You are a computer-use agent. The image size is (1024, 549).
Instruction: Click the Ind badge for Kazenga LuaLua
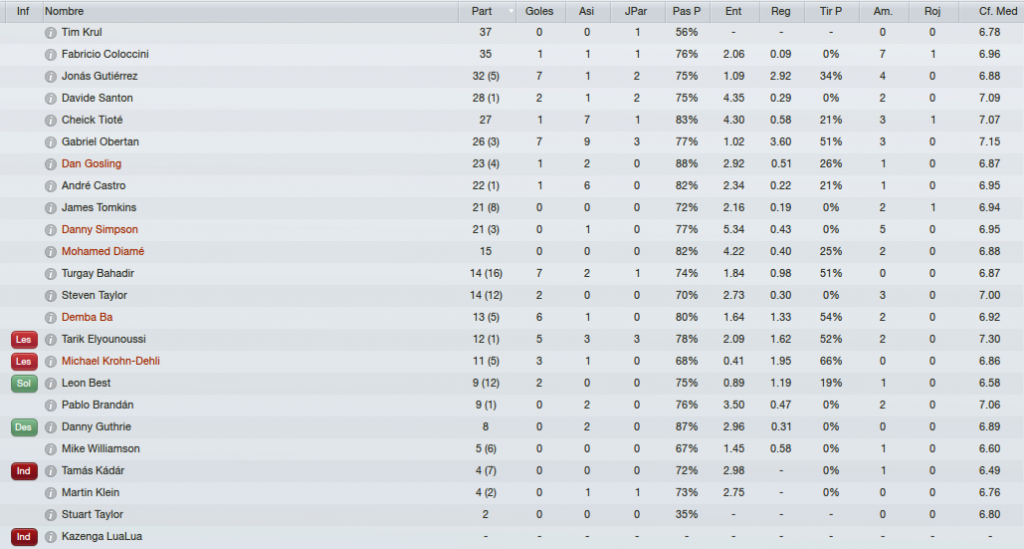point(24,537)
